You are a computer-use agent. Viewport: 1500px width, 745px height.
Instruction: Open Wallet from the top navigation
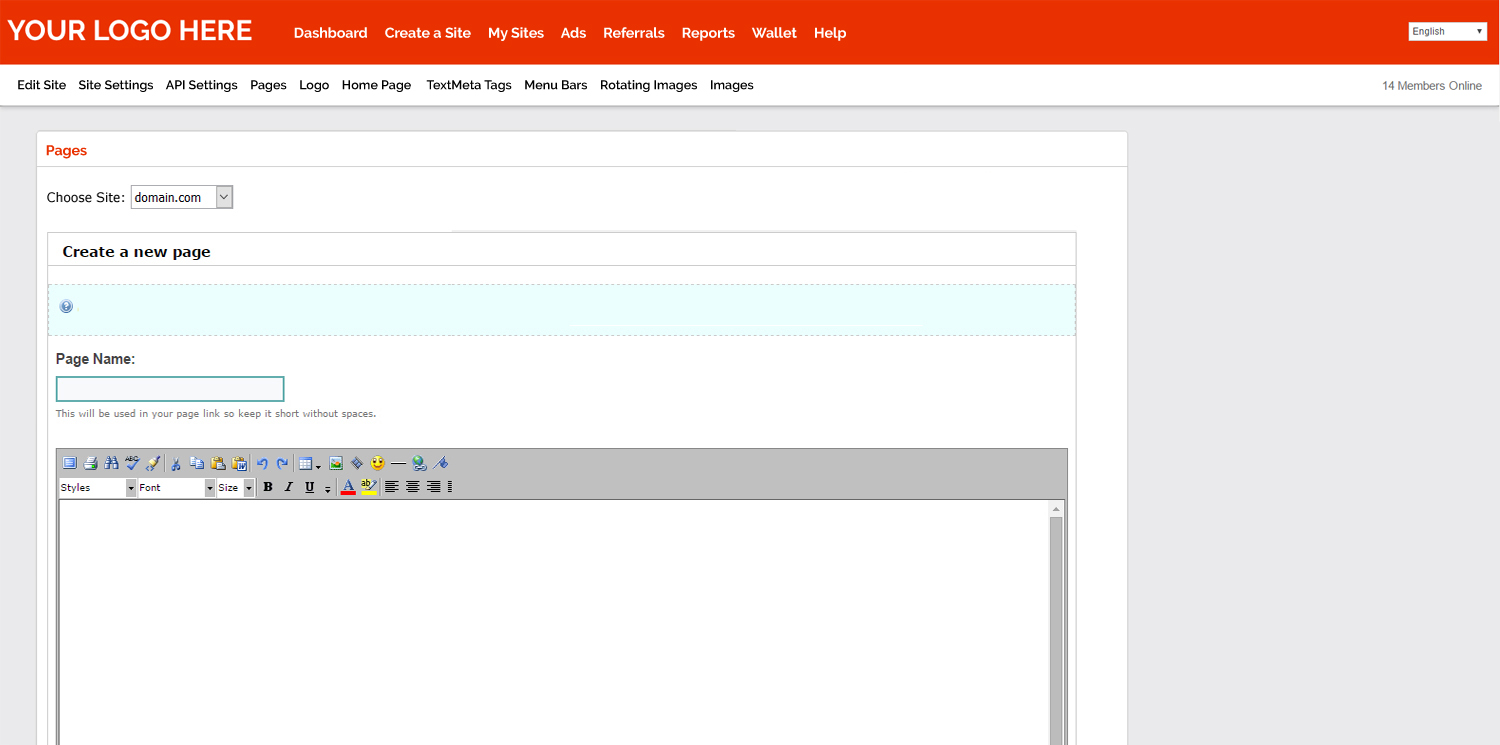tap(774, 33)
